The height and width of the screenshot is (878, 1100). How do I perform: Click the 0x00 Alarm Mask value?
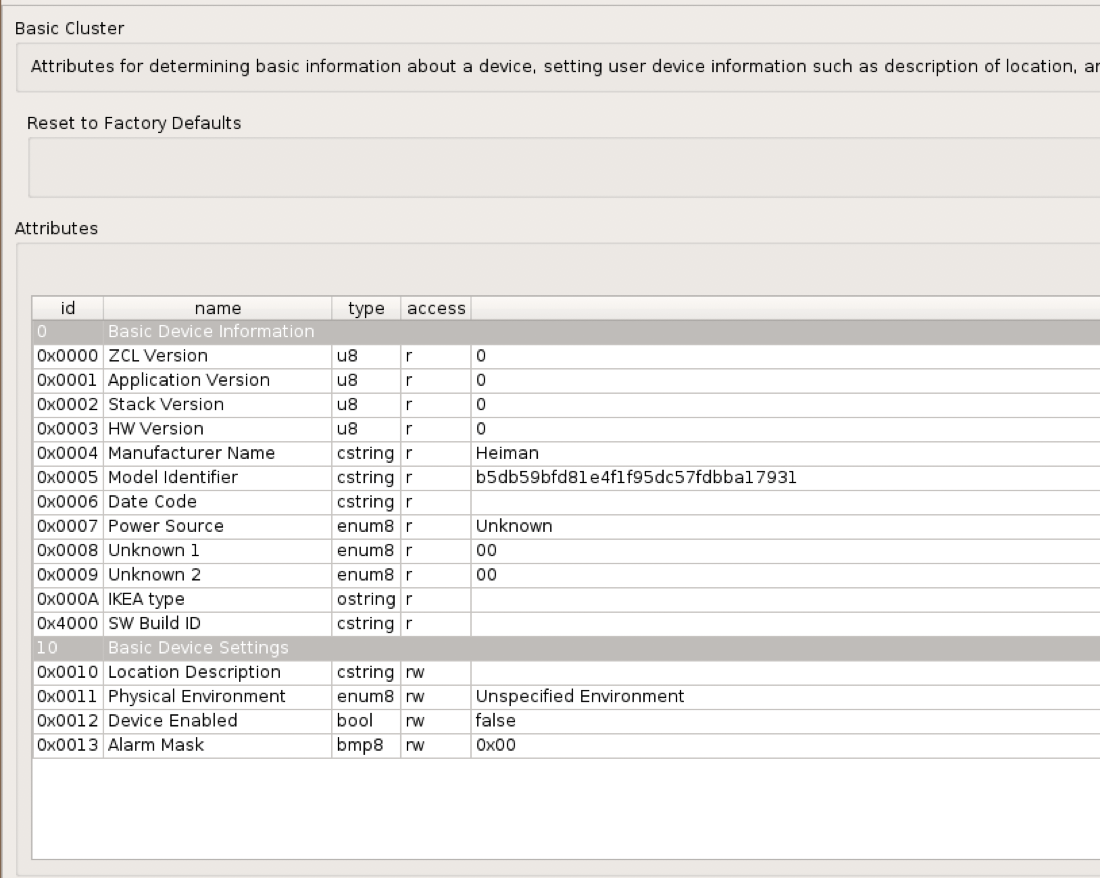[495, 745]
